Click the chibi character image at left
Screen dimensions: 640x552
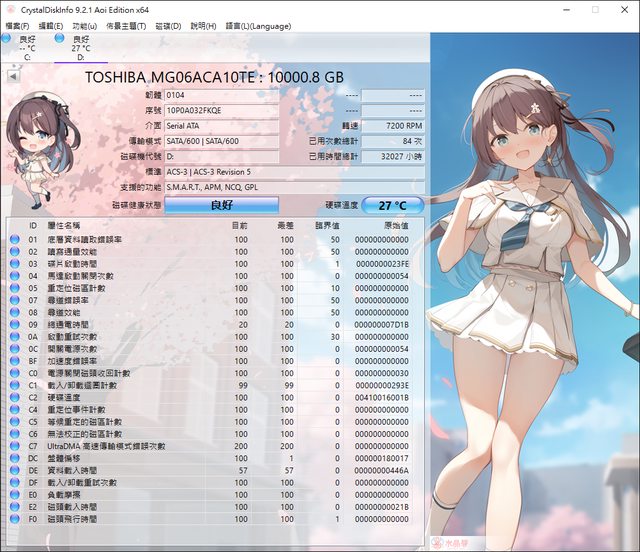pos(36,140)
